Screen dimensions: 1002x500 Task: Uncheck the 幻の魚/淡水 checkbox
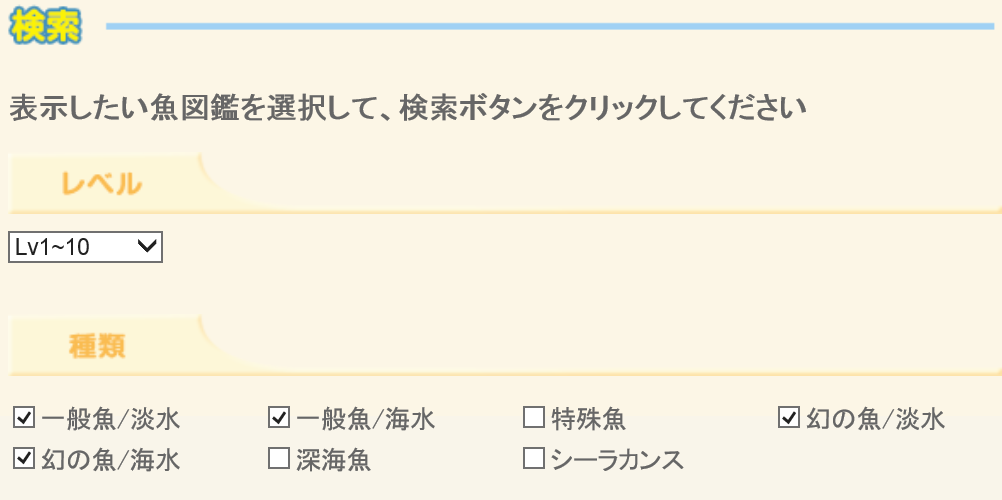point(789,418)
